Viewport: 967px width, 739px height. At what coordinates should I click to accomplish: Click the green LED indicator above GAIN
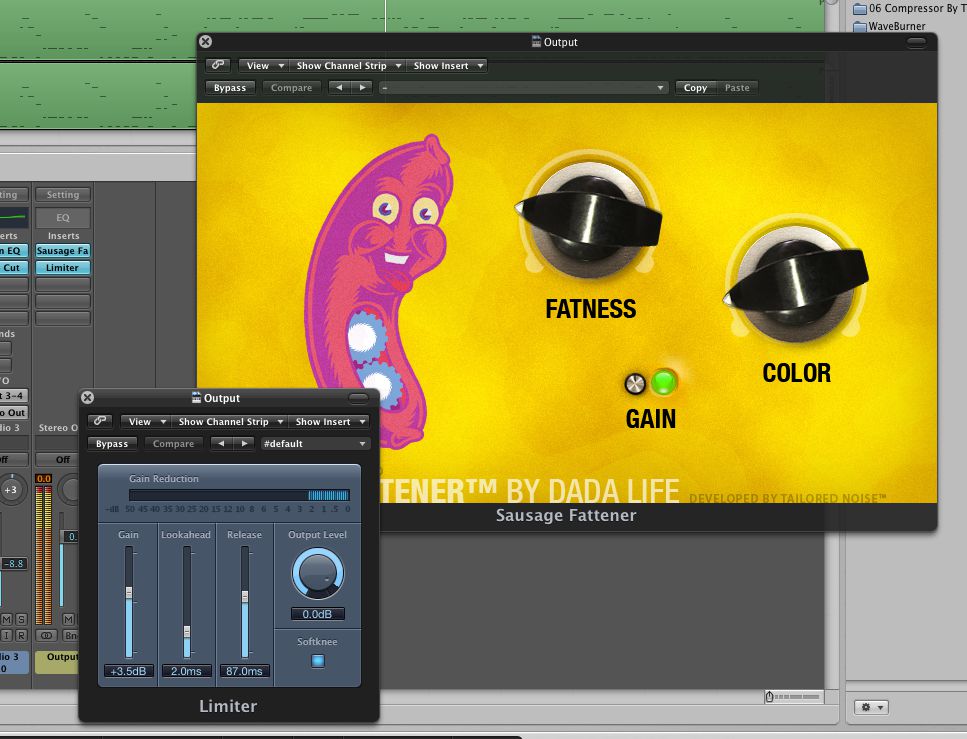(x=664, y=382)
